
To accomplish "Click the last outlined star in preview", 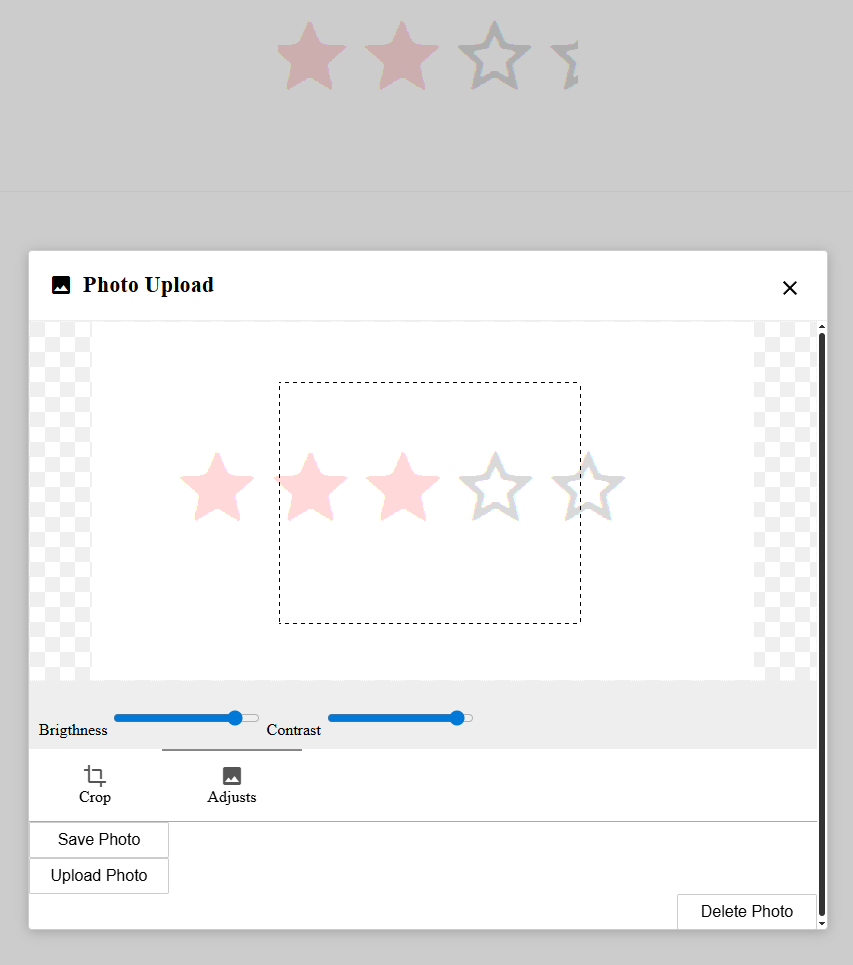I will pos(588,487).
